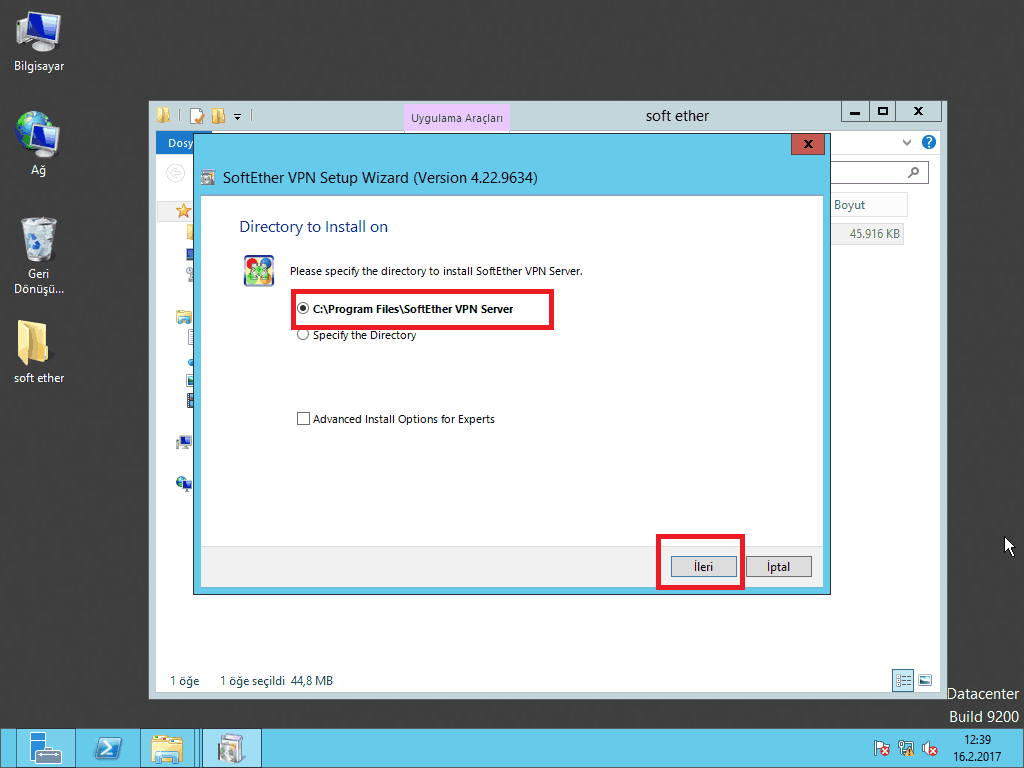Open the Bilgisayar desktop icon
Viewport: 1024px width, 768px height.
pyautogui.click(x=39, y=40)
